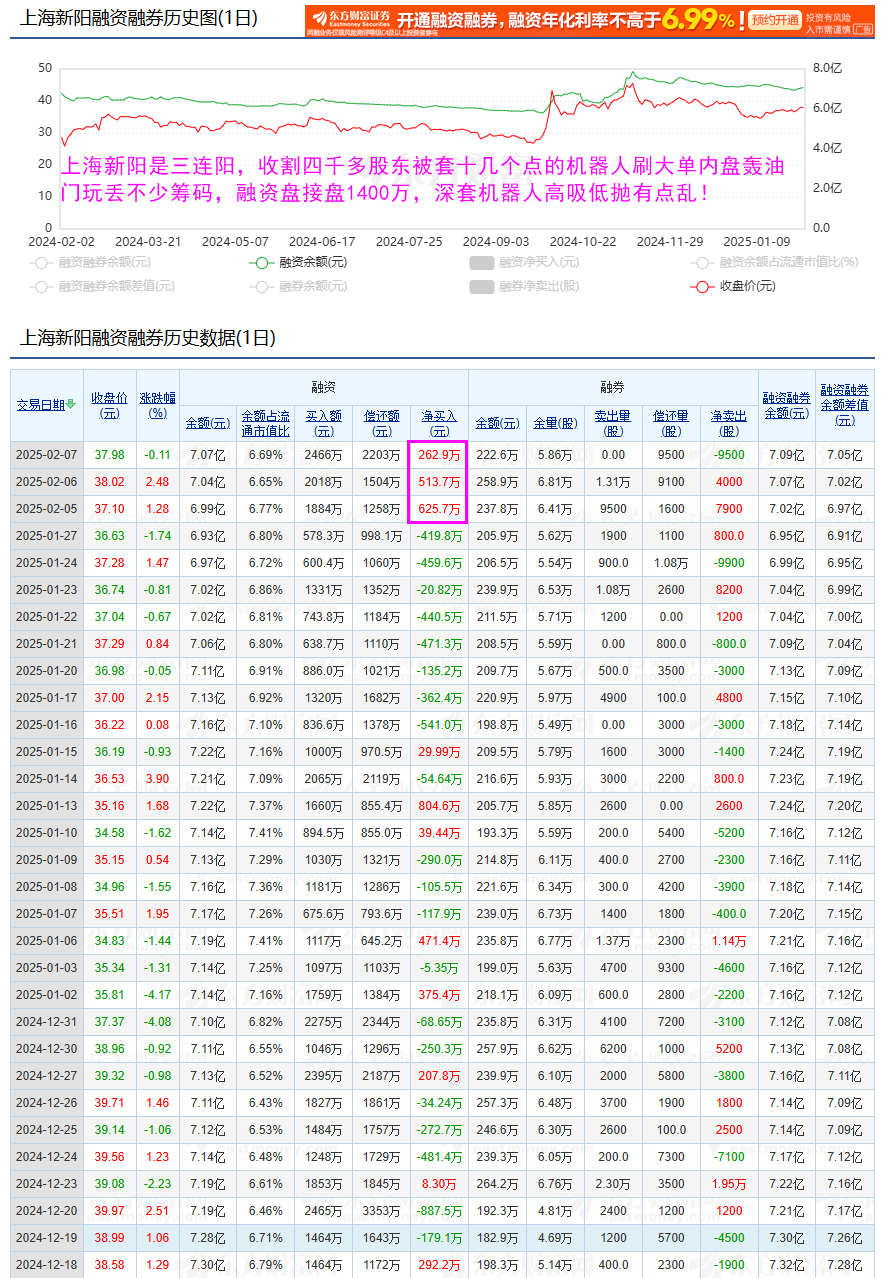Toggle the 收盘价(元) red legend series
This screenshot has width=883, height=1278.
733,286
